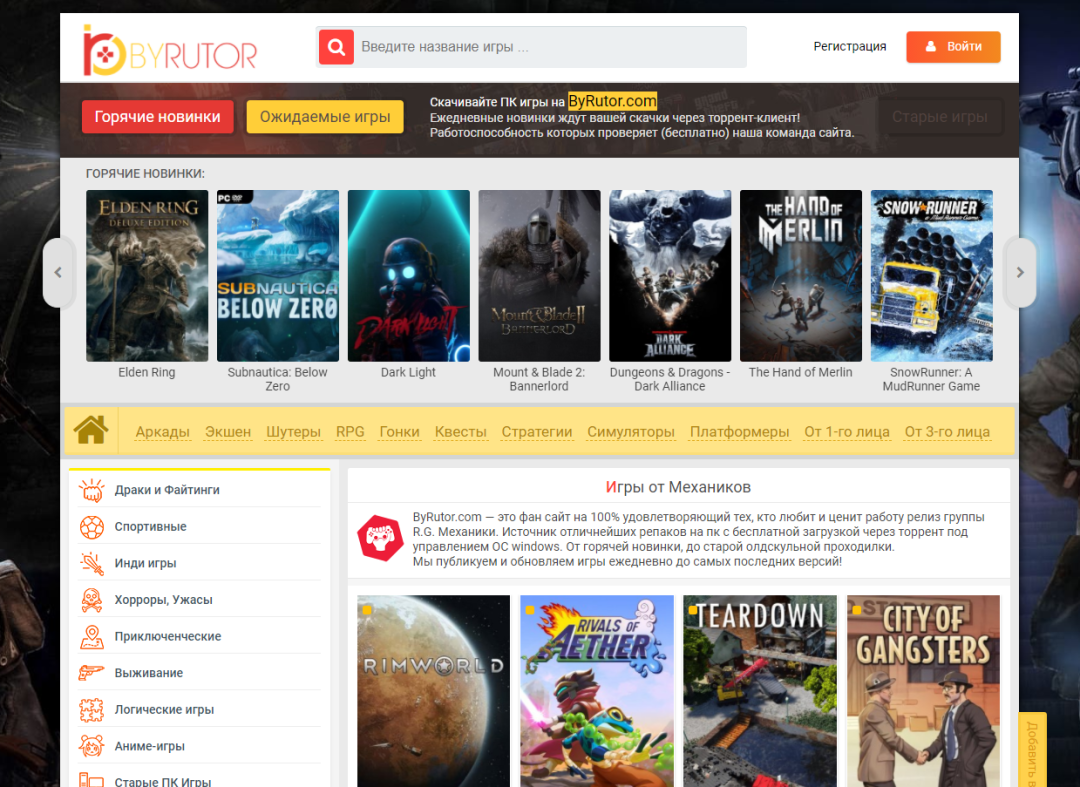The width and height of the screenshot is (1080, 787).
Task: Open the Subnautica: Below Zero cover
Action: click(x=278, y=275)
